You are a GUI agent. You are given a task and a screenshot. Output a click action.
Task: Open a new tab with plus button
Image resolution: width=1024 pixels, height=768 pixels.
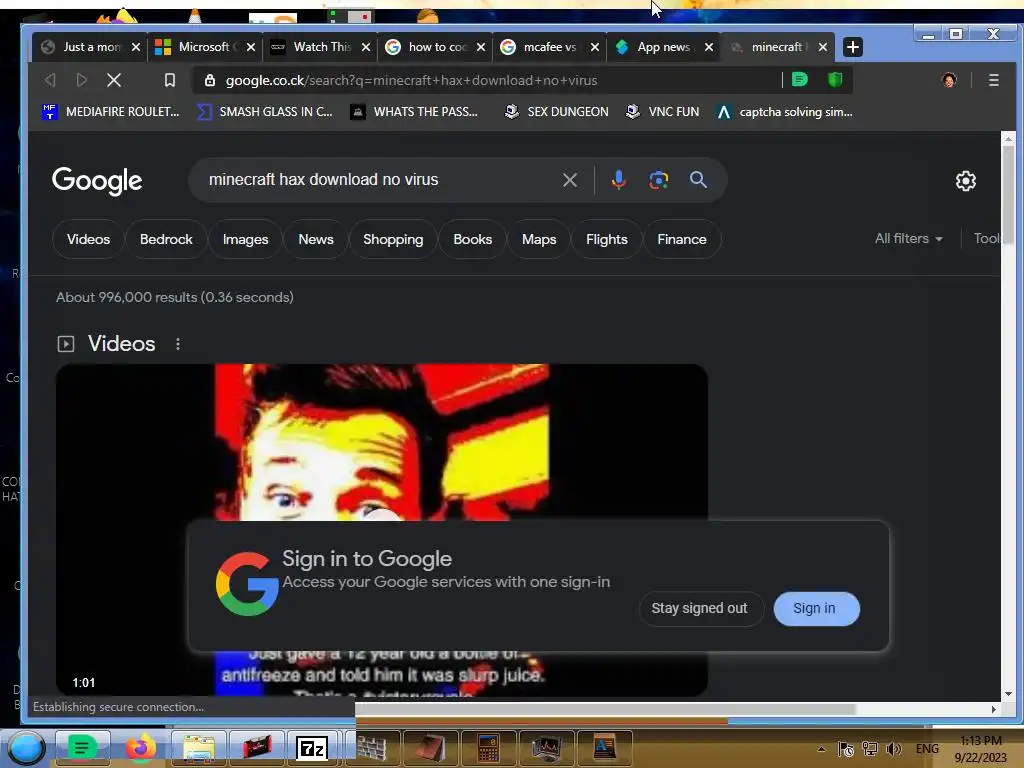pyautogui.click(x=852, y=47)
